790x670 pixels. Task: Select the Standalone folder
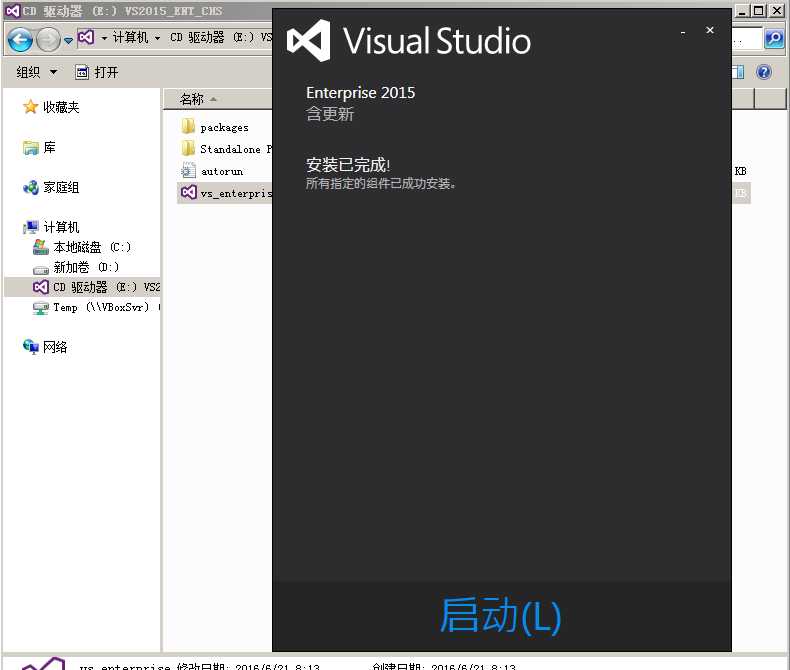point(236,149)
